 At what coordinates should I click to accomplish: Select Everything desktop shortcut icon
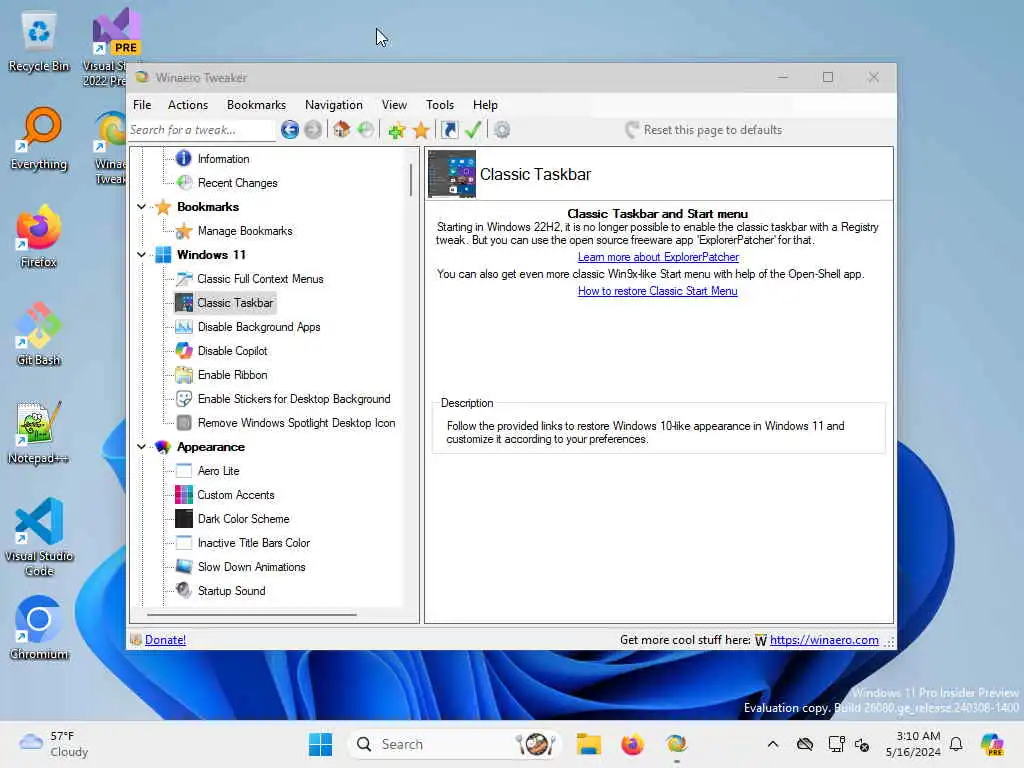(x=39, y=139)
